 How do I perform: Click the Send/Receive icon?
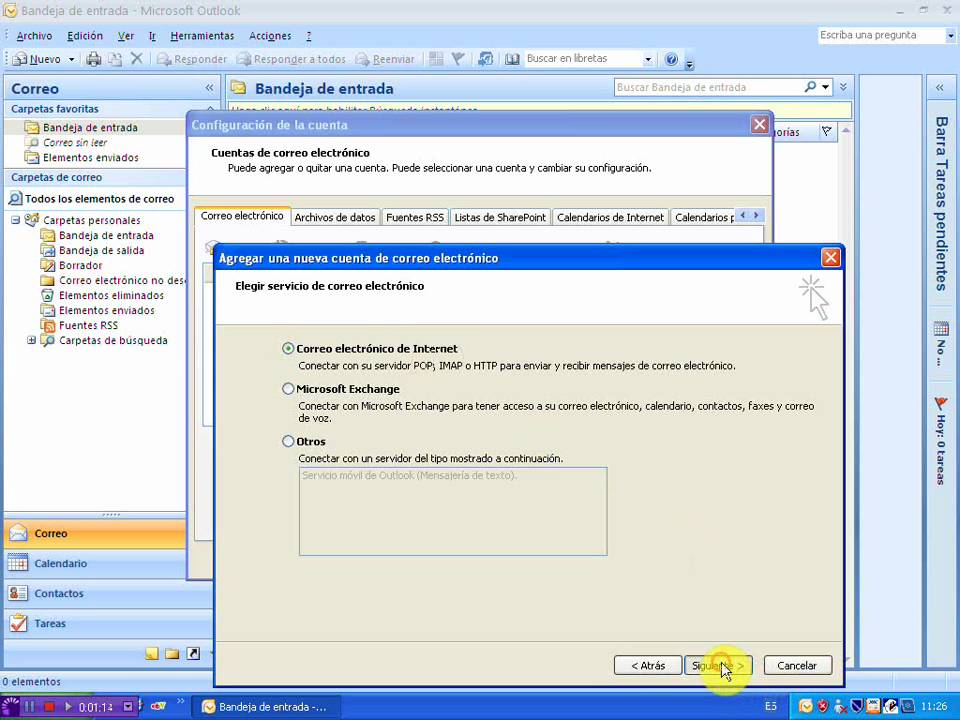[486, 59]
